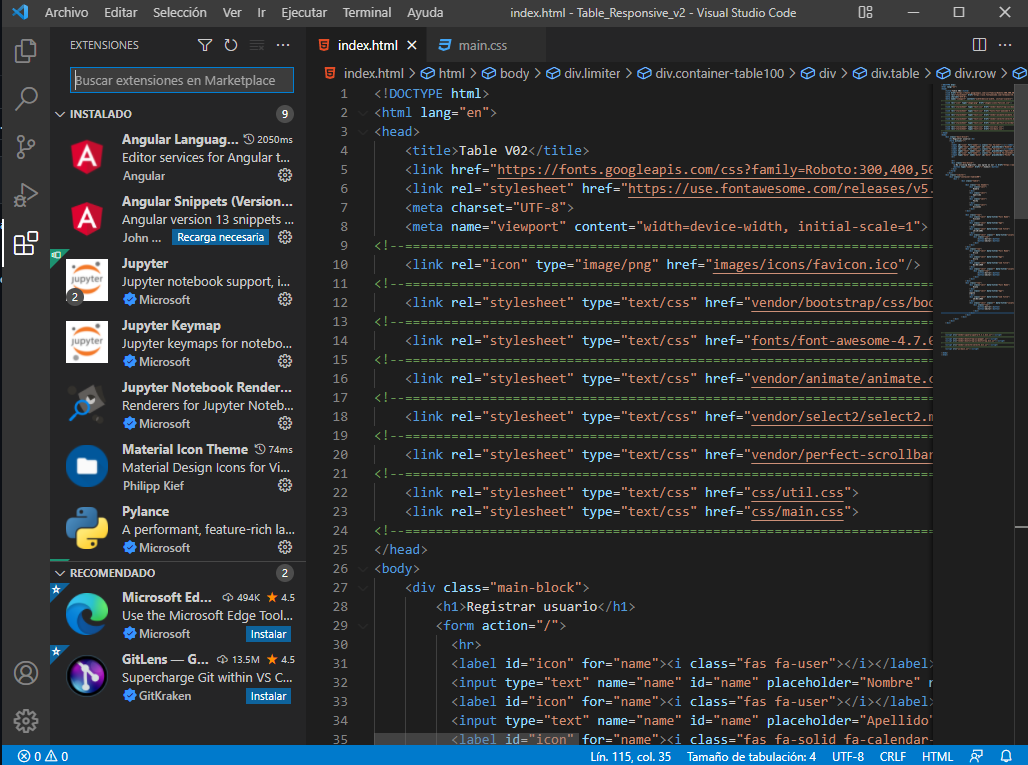This screenshot has width=1028, height=765.
Task: Open the Material Icon Theme extension entry
Action: [x=178, y=467]
